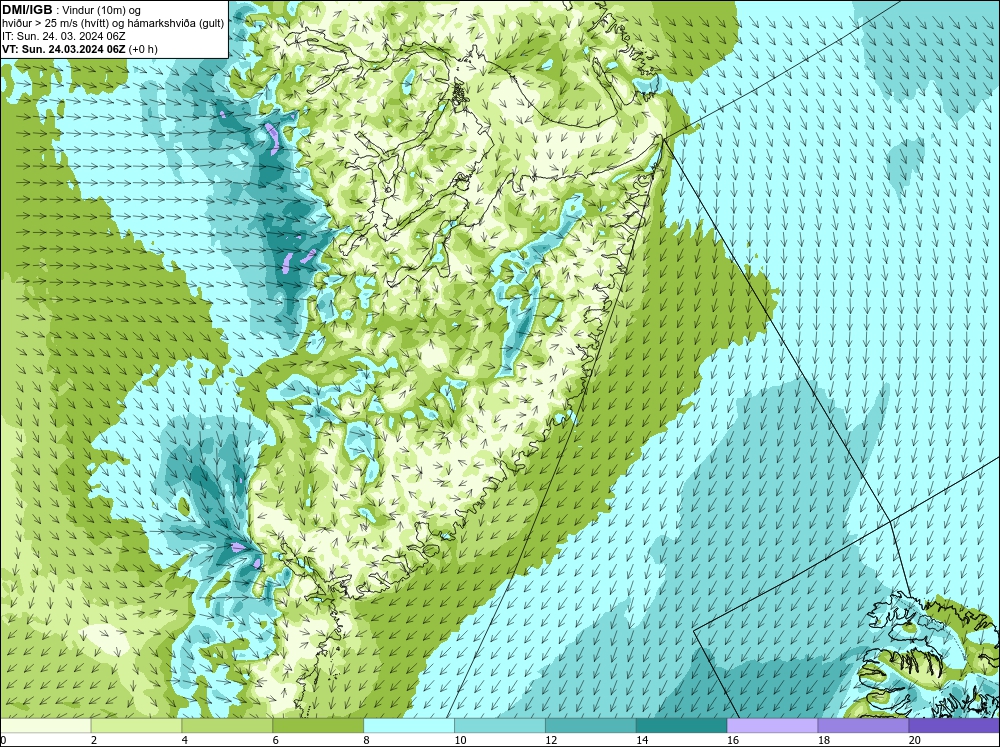Screen dimensions: 1000x747
Task: Click the 2–4 m/s light green swatch
Action: click(x=136, y=726)
